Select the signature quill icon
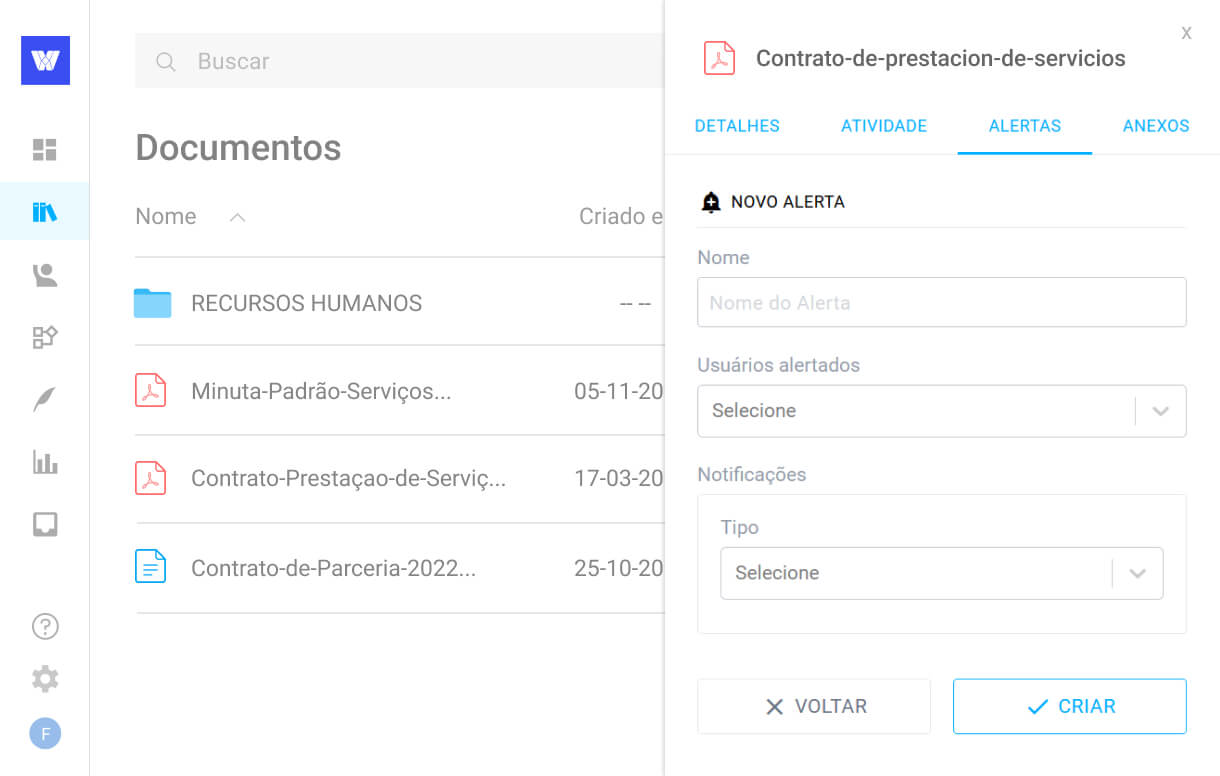The height and width of the screenshot is (776, 1220). pos(44,399)
